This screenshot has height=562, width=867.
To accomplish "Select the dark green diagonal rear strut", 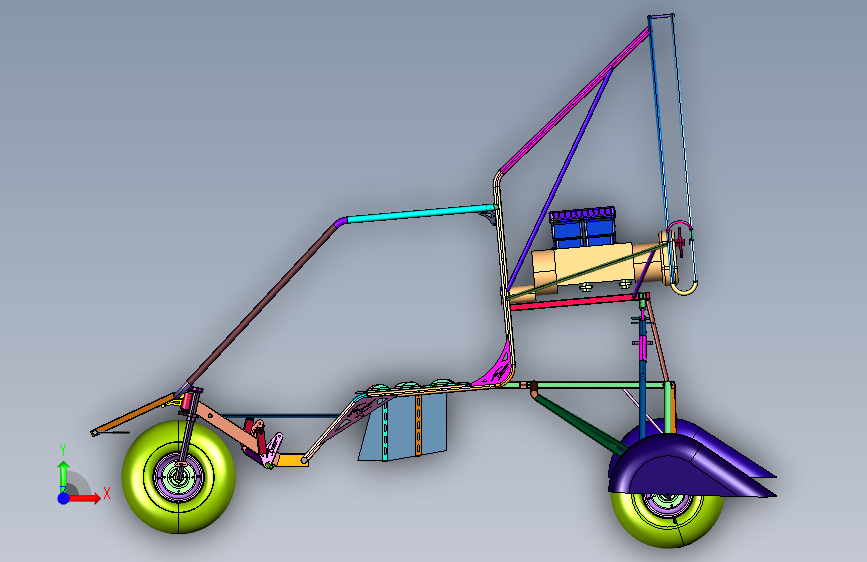I will 578,422.
